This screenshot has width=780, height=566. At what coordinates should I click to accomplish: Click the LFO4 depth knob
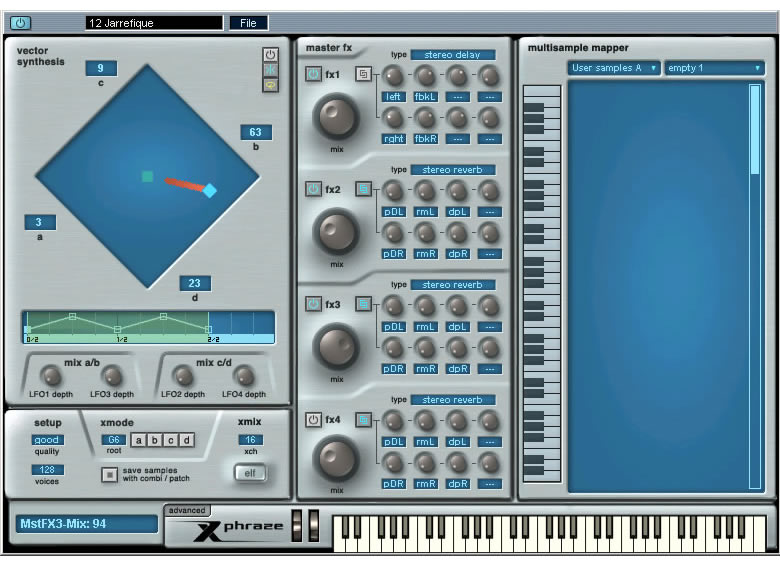click(244, 376)
